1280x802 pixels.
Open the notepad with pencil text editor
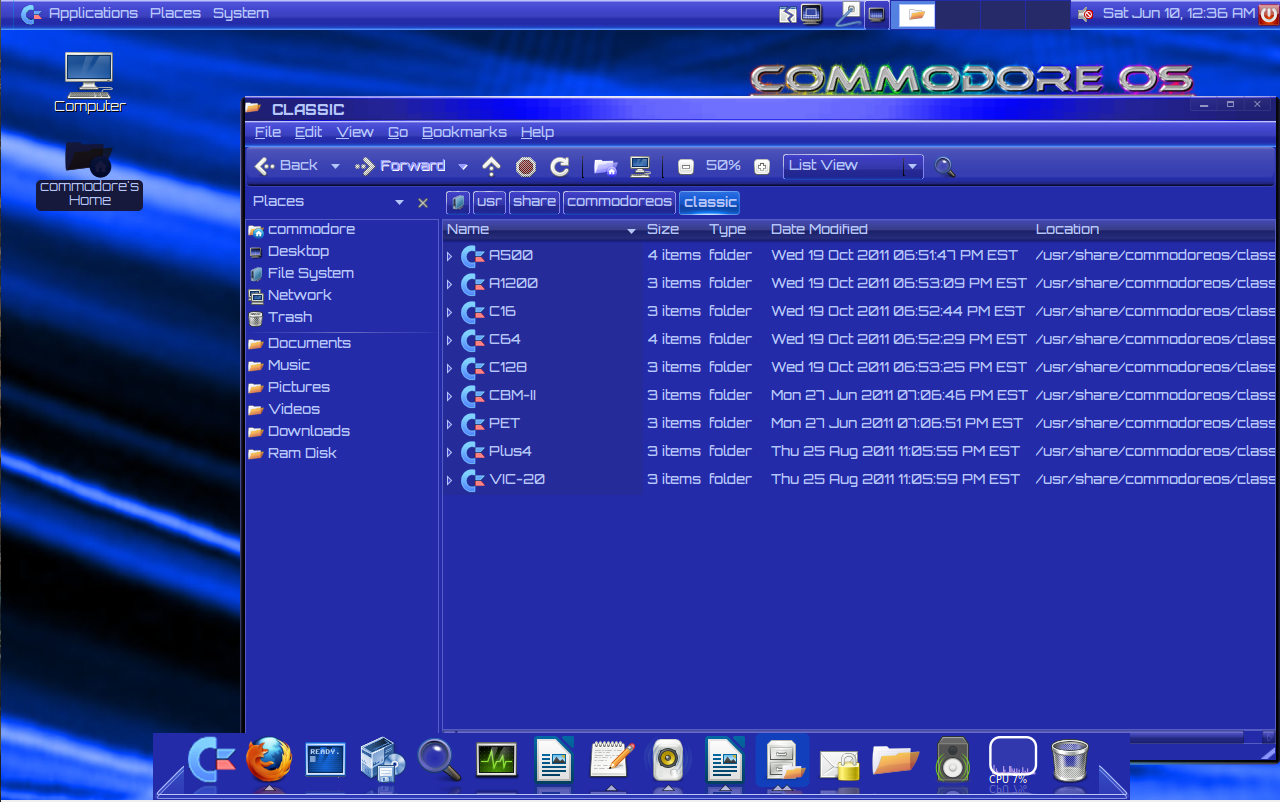coord(612,760)
